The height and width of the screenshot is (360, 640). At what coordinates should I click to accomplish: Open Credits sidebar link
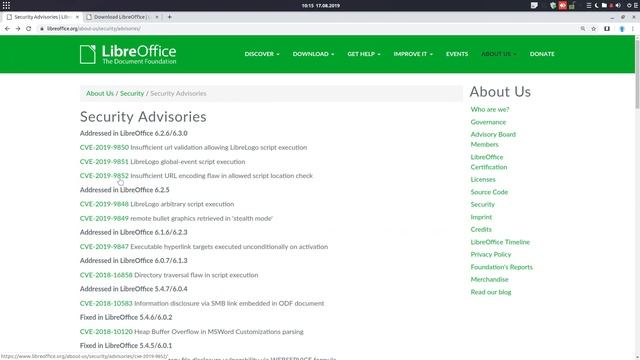tap(481, 229)
